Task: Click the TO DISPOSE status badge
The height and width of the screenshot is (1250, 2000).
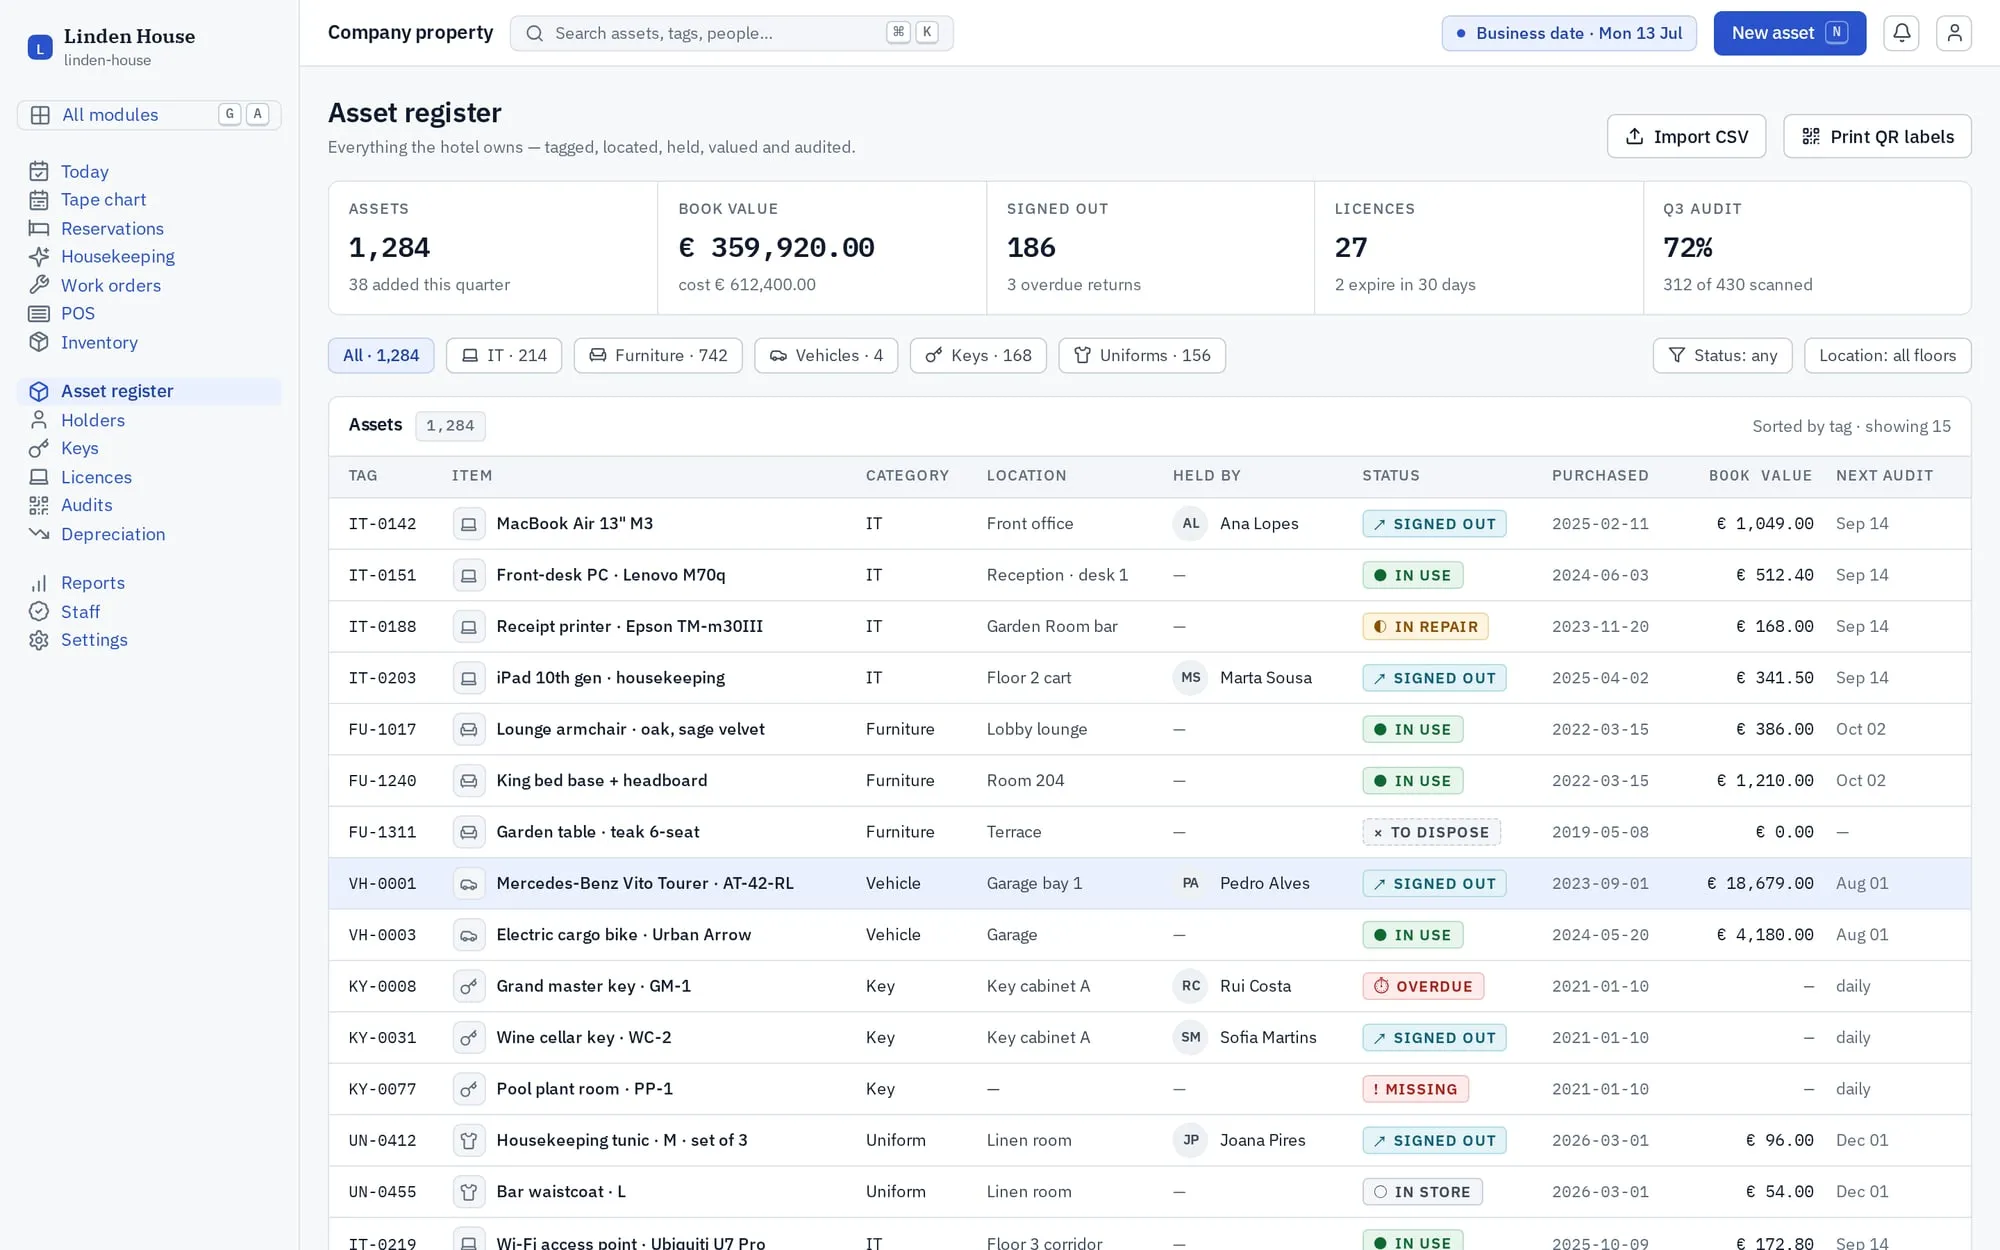Action: [x=1431, y=833]
